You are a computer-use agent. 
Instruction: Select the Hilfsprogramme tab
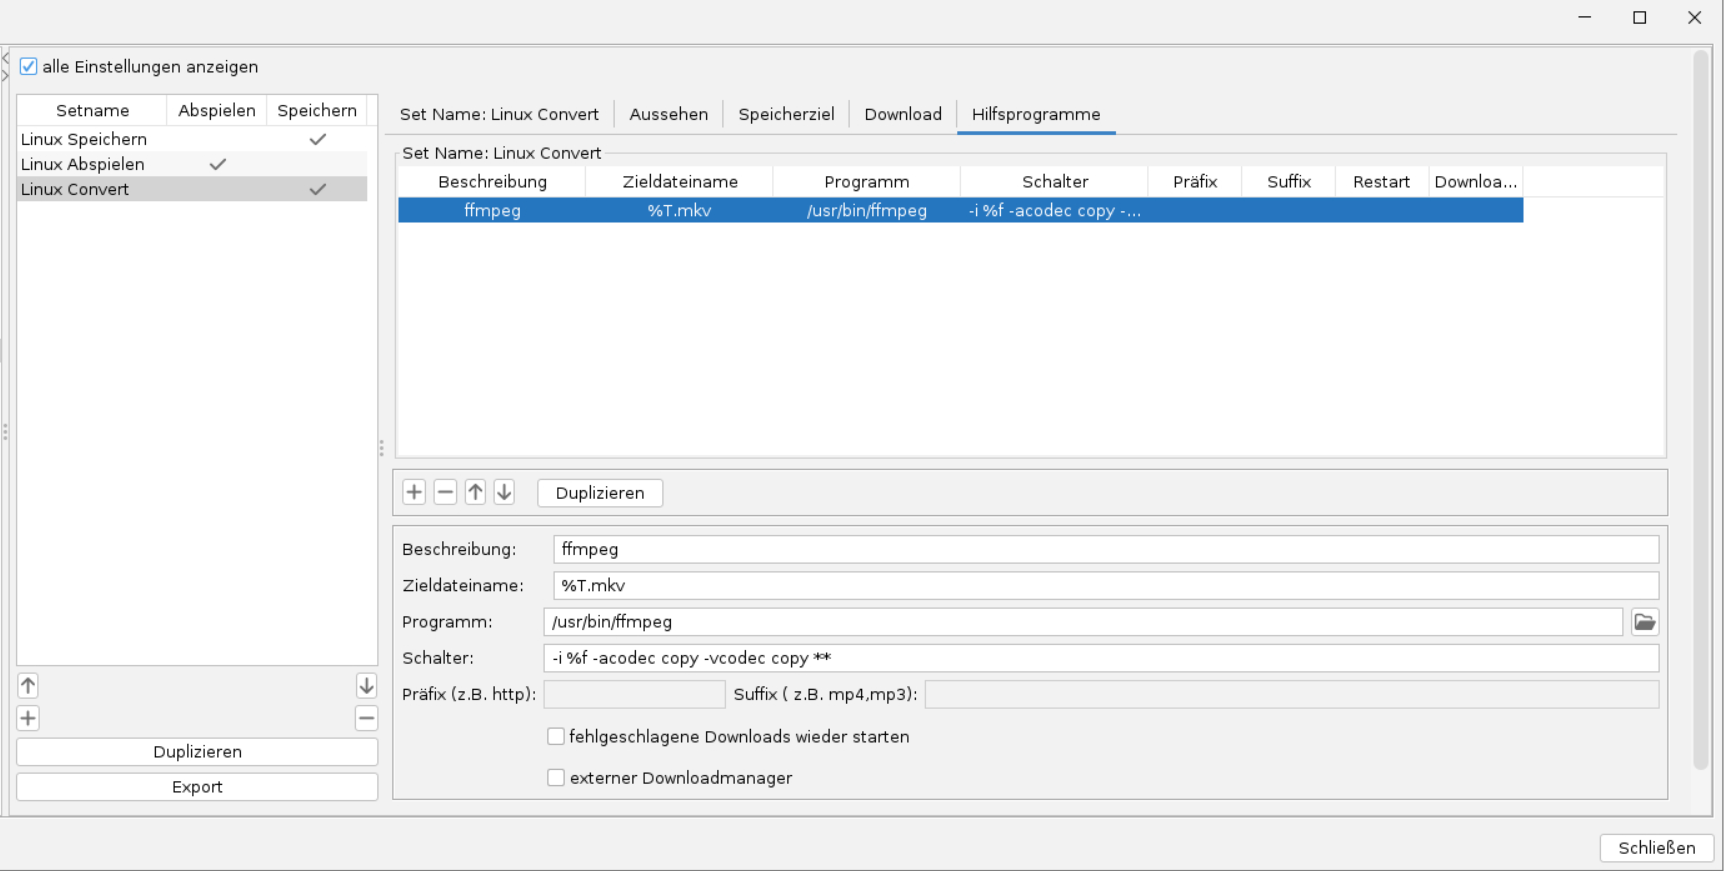click(1036, 114)
